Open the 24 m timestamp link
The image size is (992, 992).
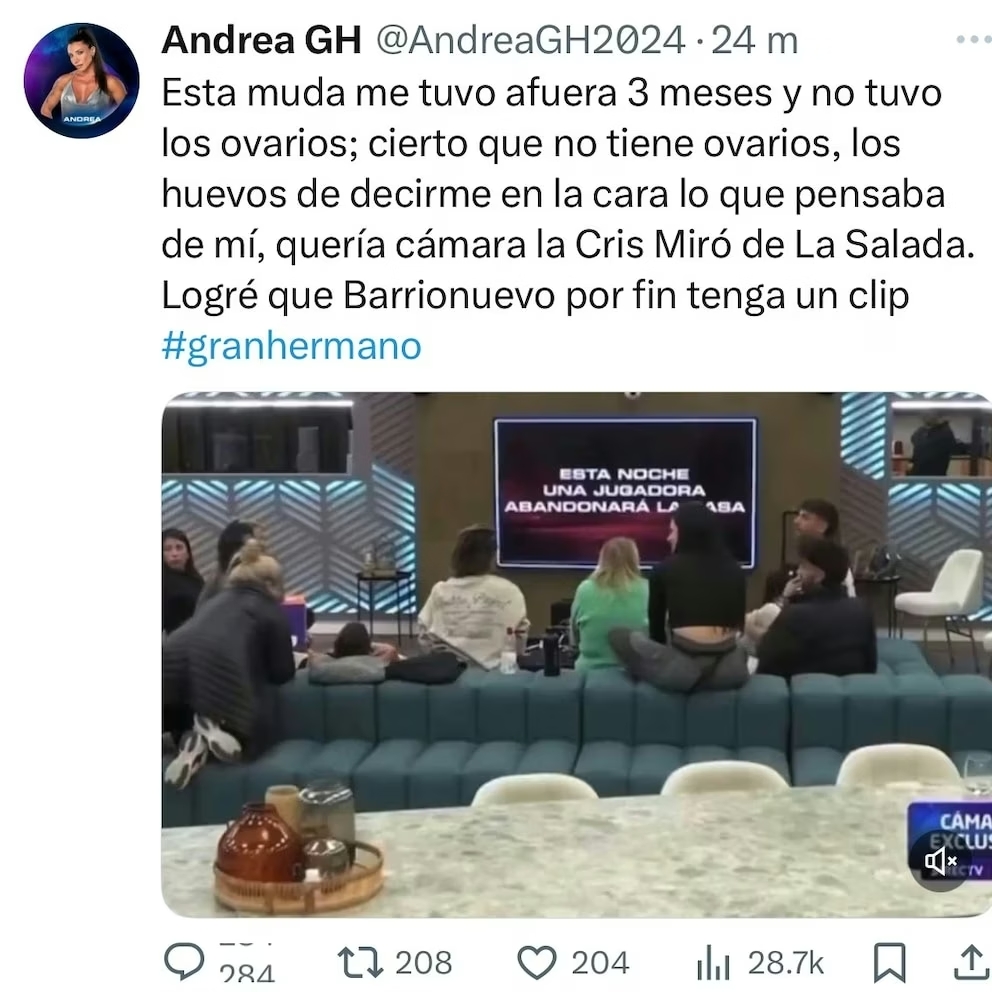coord(754,40)
